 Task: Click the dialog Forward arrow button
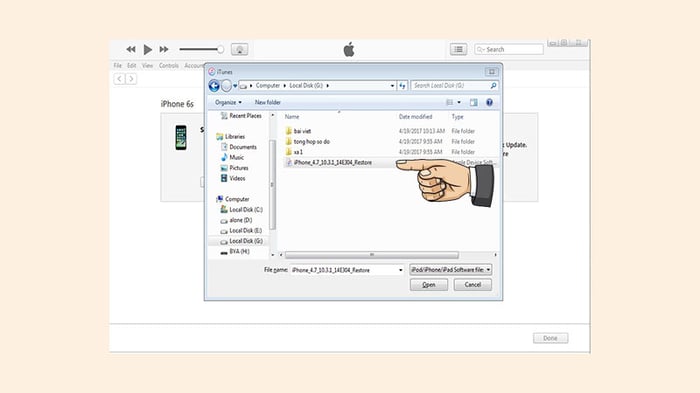pyautogui.click(x=226, y=86)
